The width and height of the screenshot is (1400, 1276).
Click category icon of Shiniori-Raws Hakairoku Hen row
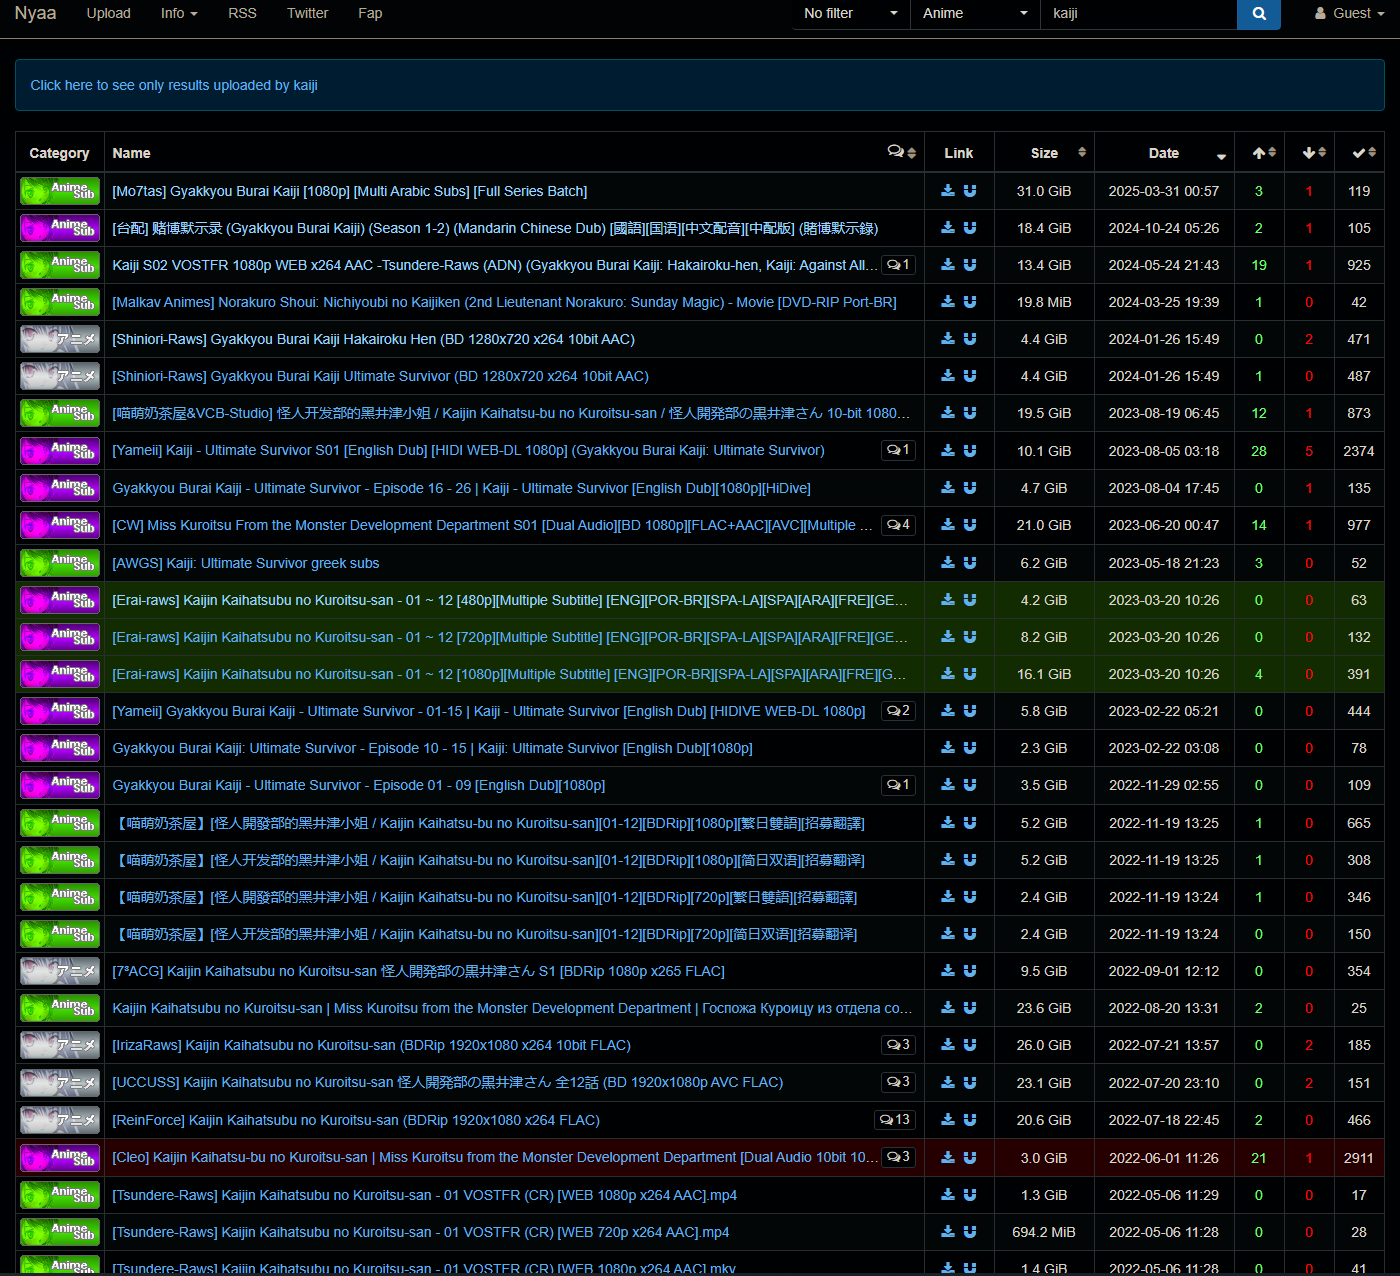pyautogui.click(x=60, y=339)
